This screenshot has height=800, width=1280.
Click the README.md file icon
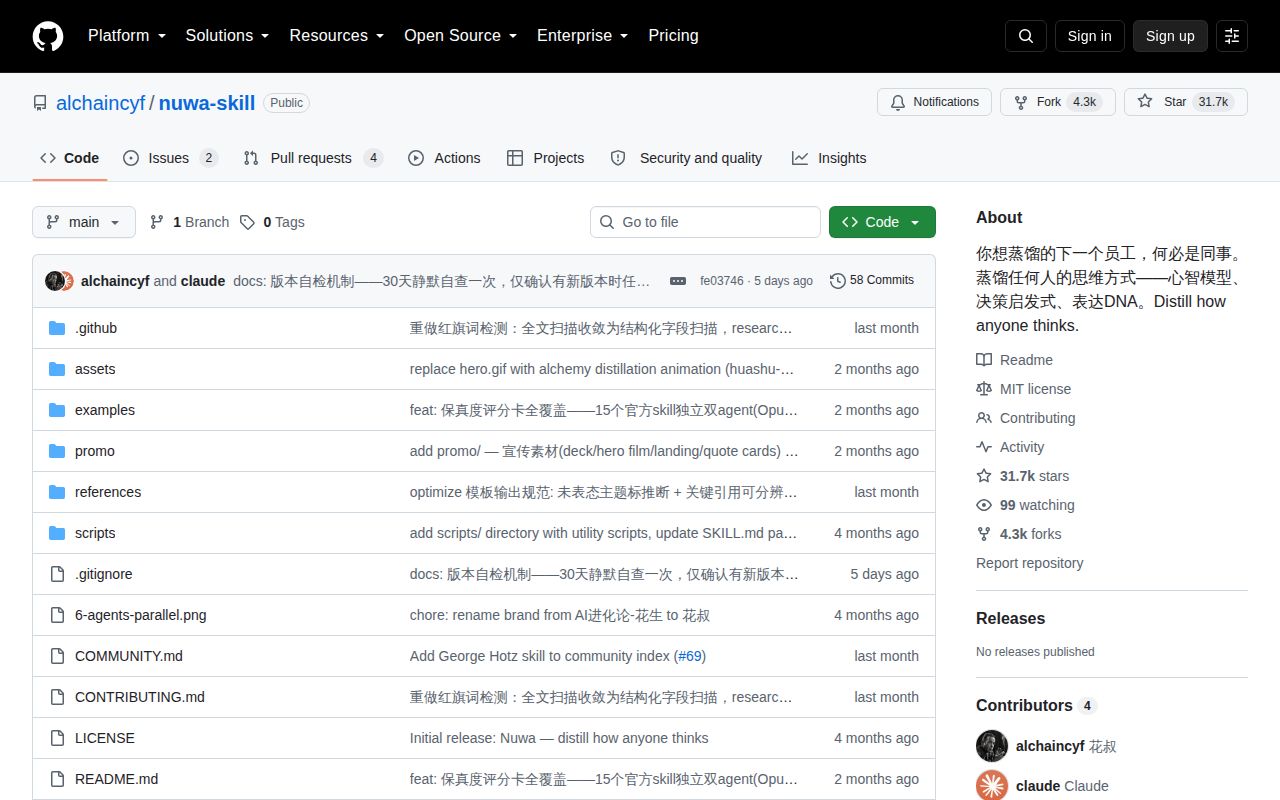[x=57, y=779]
